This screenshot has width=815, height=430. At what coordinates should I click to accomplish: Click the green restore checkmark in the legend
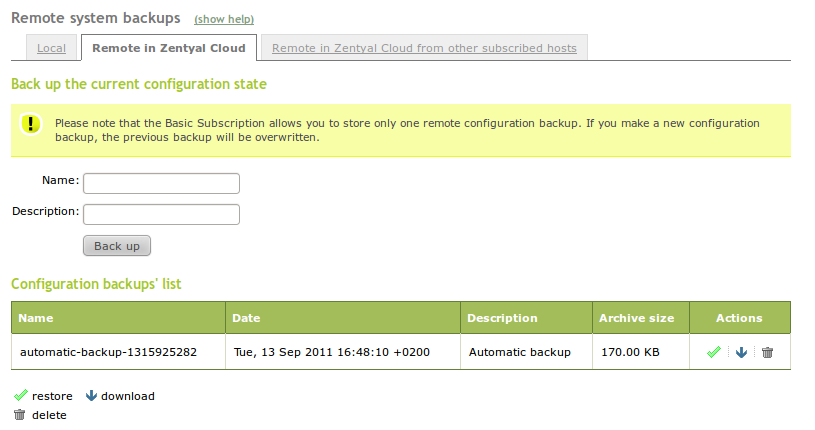[20, 396]
